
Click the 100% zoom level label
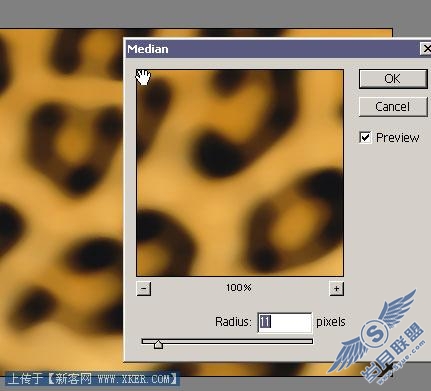[239, 287]
